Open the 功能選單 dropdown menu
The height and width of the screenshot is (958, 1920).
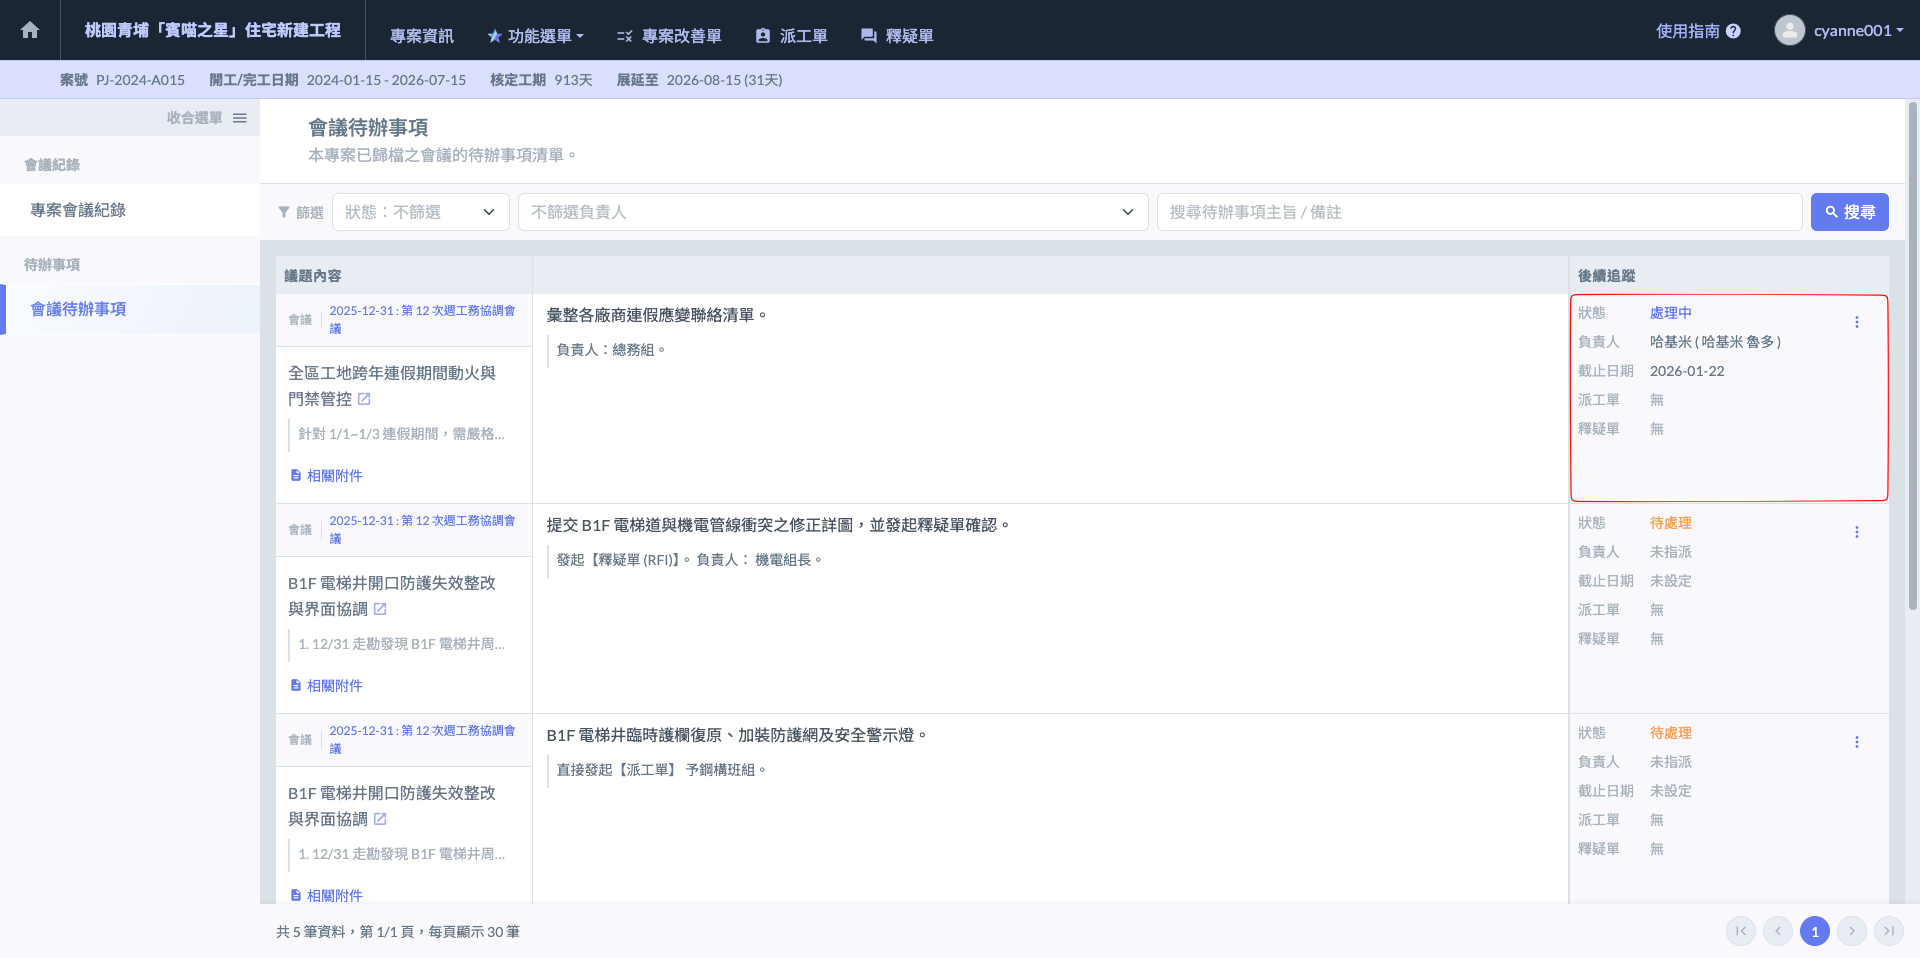536,36
